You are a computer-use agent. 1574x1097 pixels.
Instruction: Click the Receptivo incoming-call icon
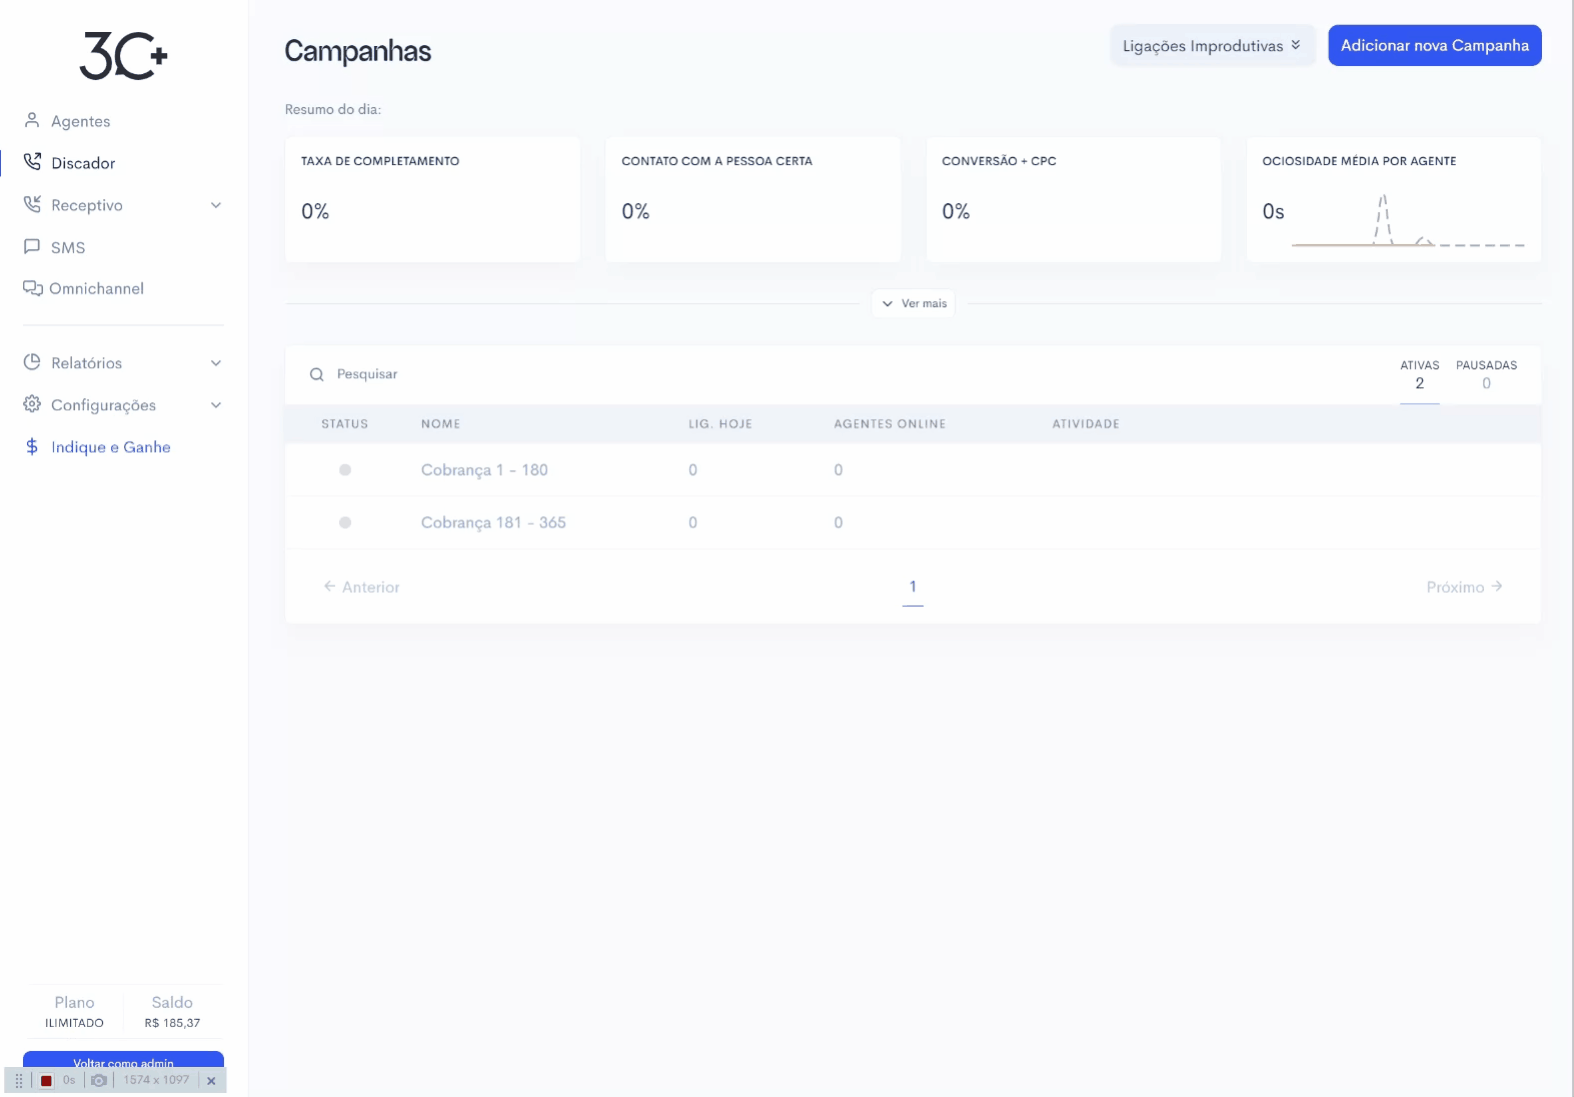(x=32, y=204)
